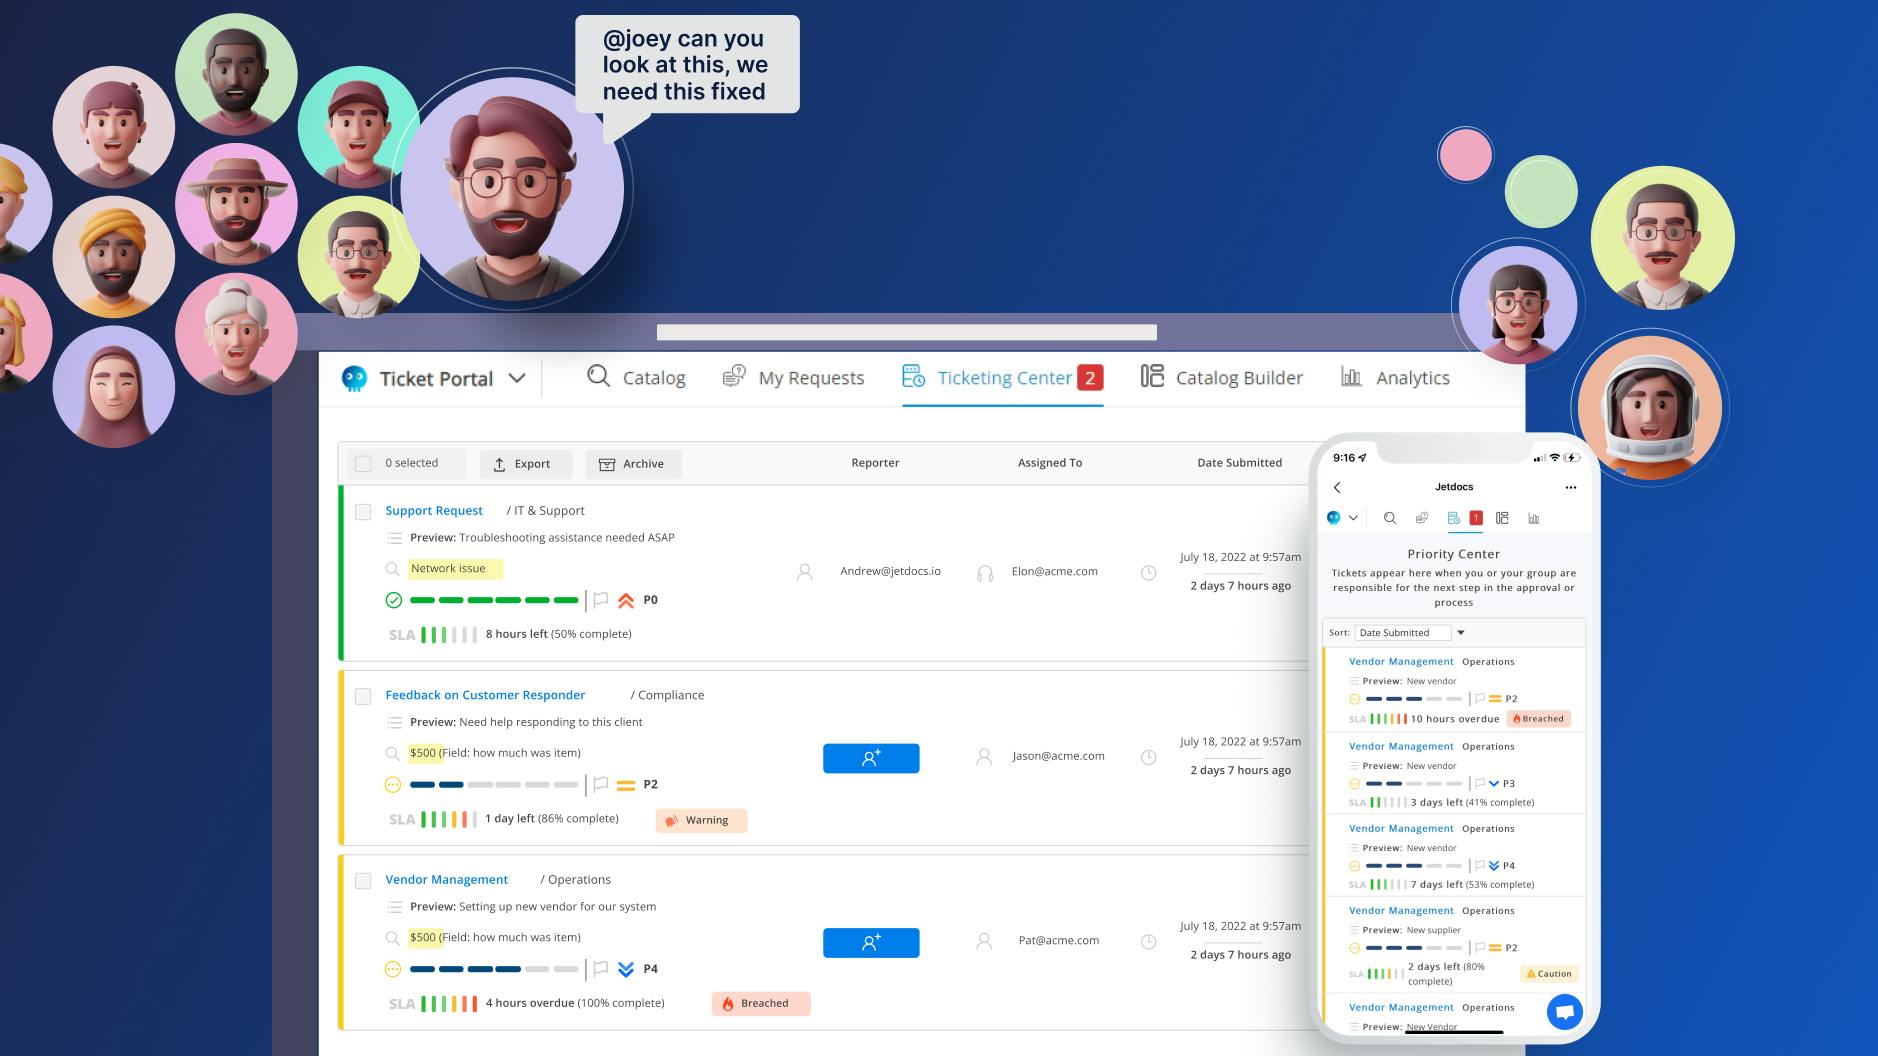Open My Requests via its speech-bubble icon
Viewport: 1878px width, 1056px height.
point(732,376)
